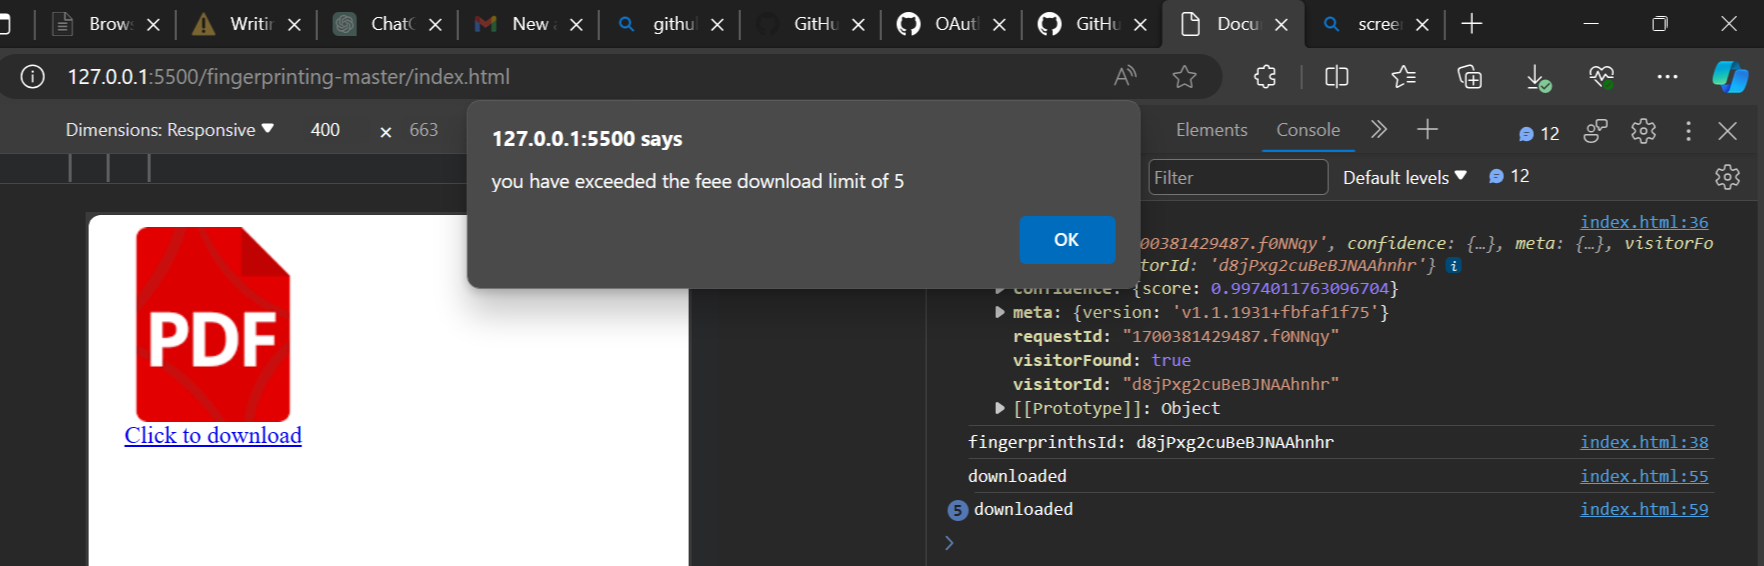Open source link index.html:38
The height and width of the screenshot is (566, 1764).
(1644, 442)
